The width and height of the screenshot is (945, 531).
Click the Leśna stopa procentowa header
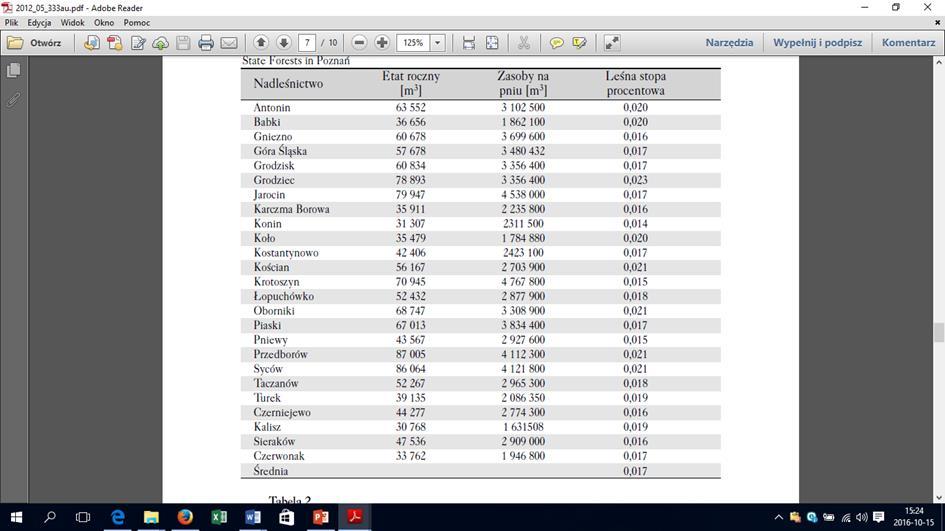[x=636, y=83]
